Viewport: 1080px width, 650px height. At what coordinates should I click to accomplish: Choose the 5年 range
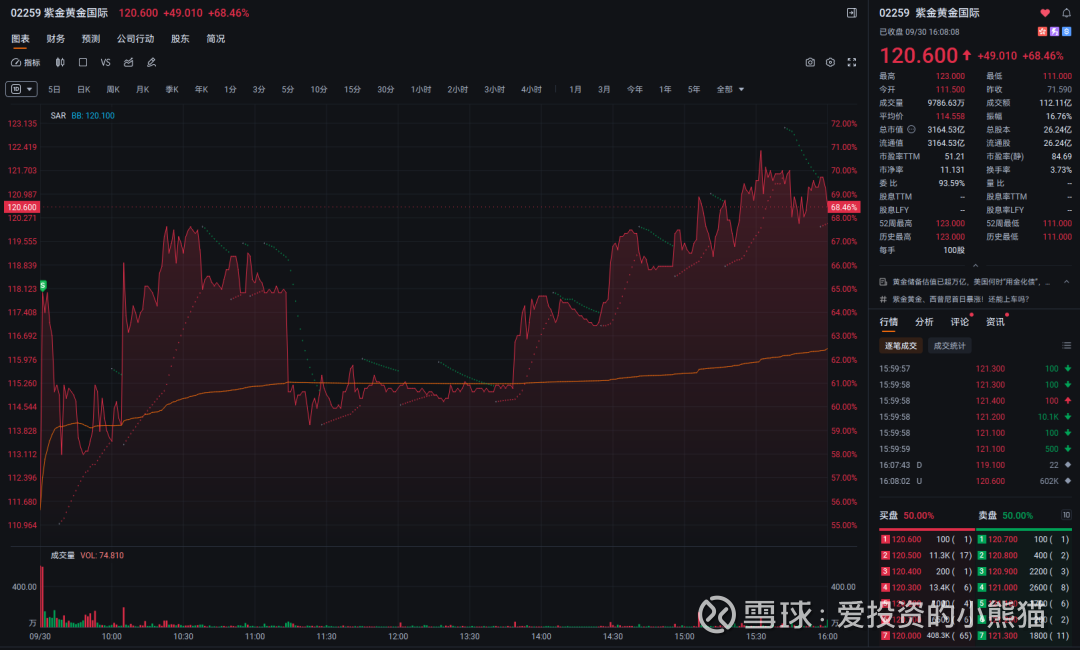pos(694,90)
